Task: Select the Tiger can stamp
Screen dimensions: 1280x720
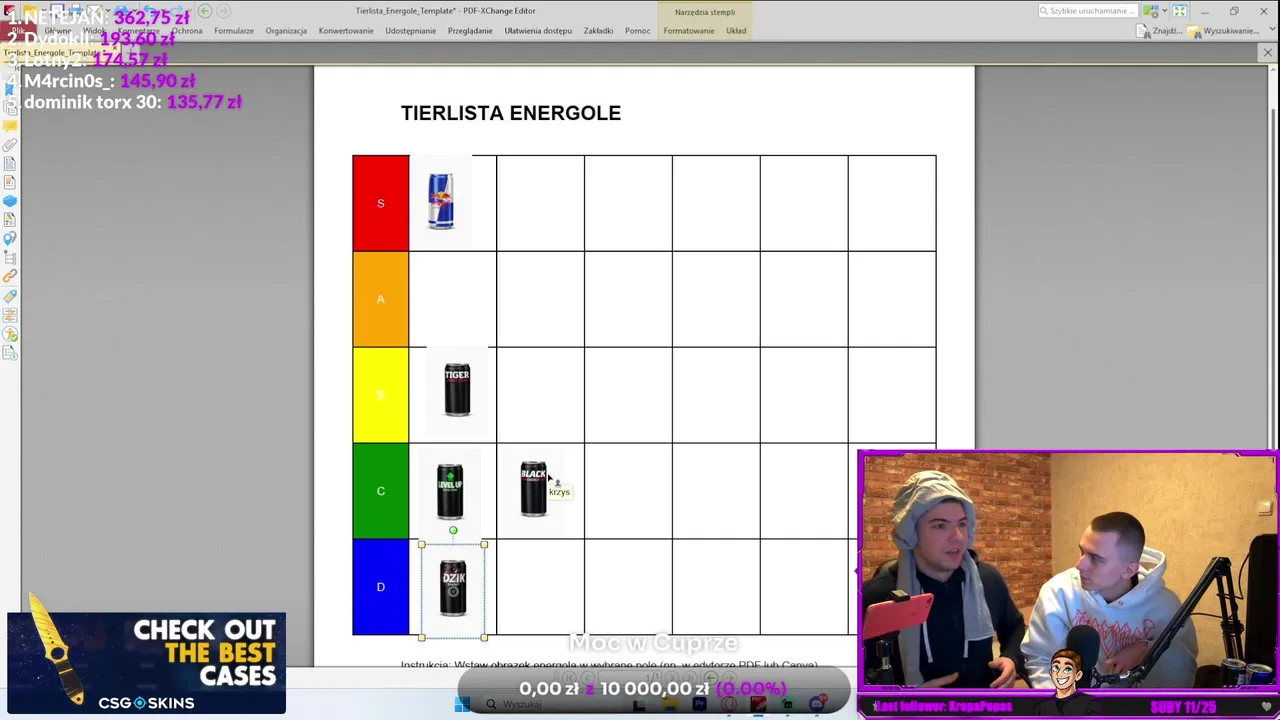Action: [x=457, y=389]
